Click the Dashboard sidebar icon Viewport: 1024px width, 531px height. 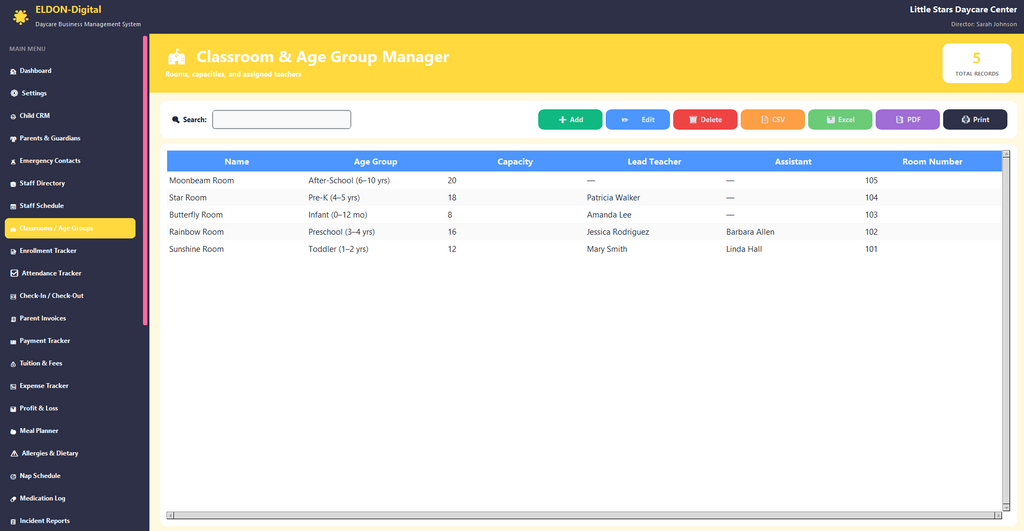click(x=13, y=71)
